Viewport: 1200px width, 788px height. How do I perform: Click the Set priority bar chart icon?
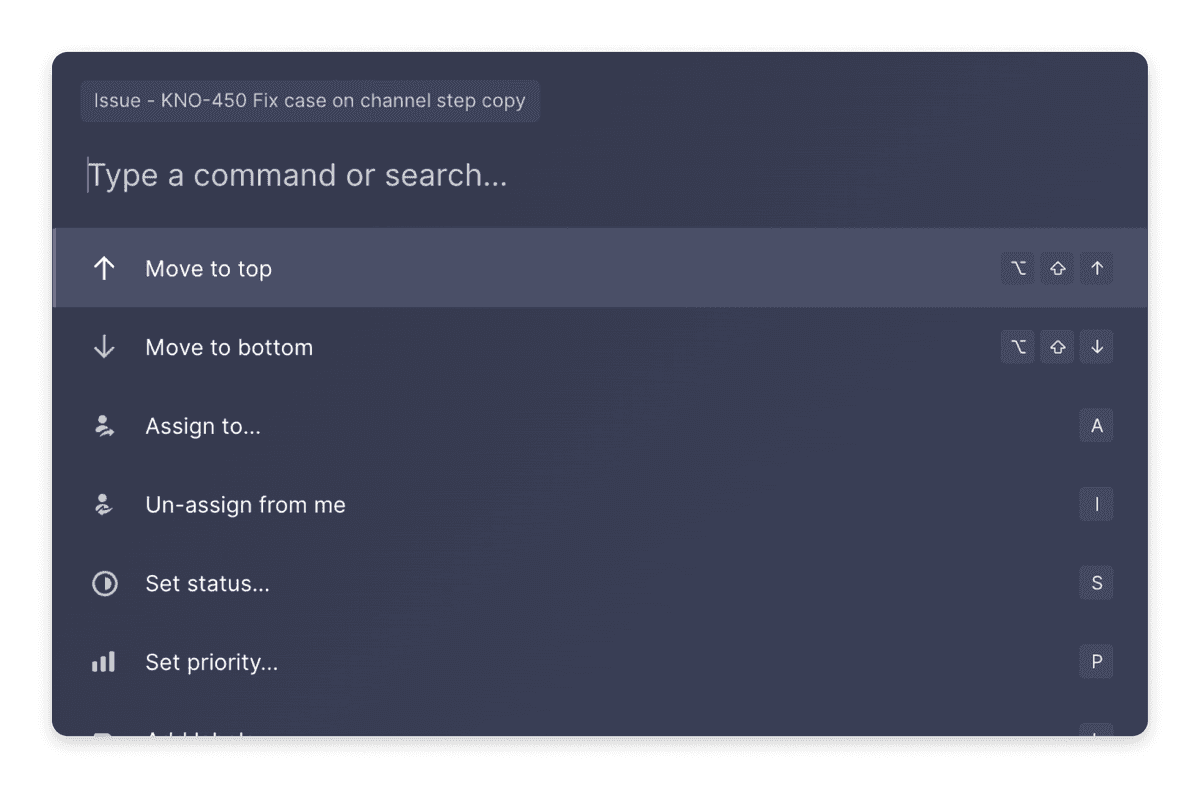click(x=104, y=662)
